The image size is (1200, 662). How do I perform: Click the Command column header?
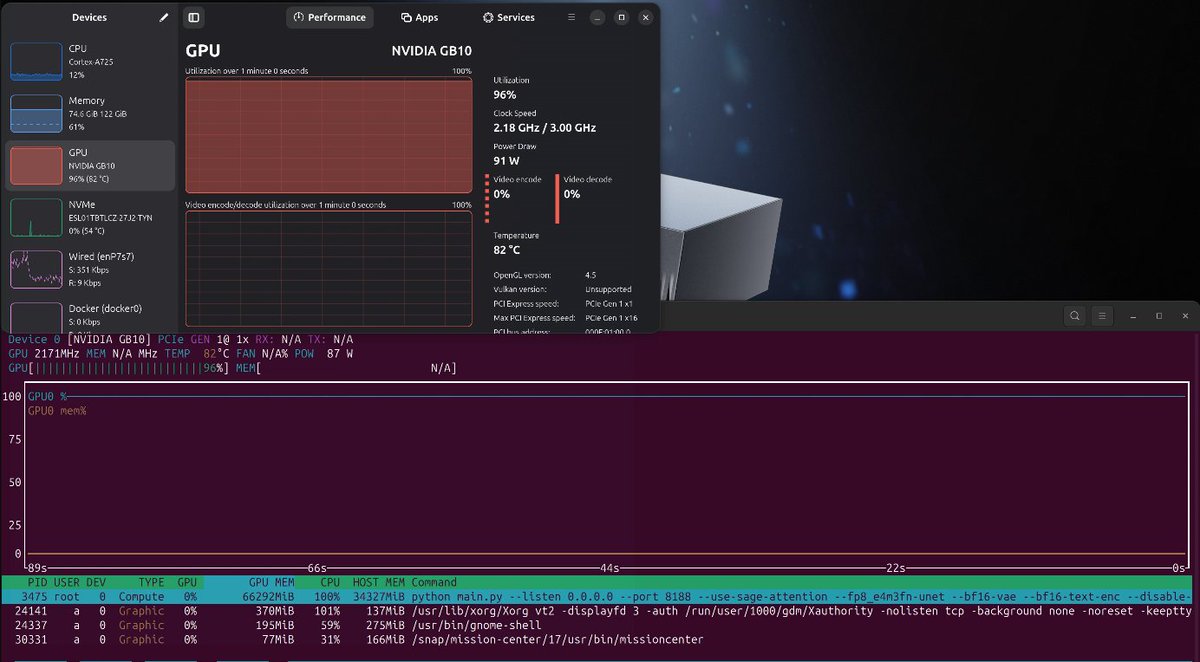tap(434, 582)
